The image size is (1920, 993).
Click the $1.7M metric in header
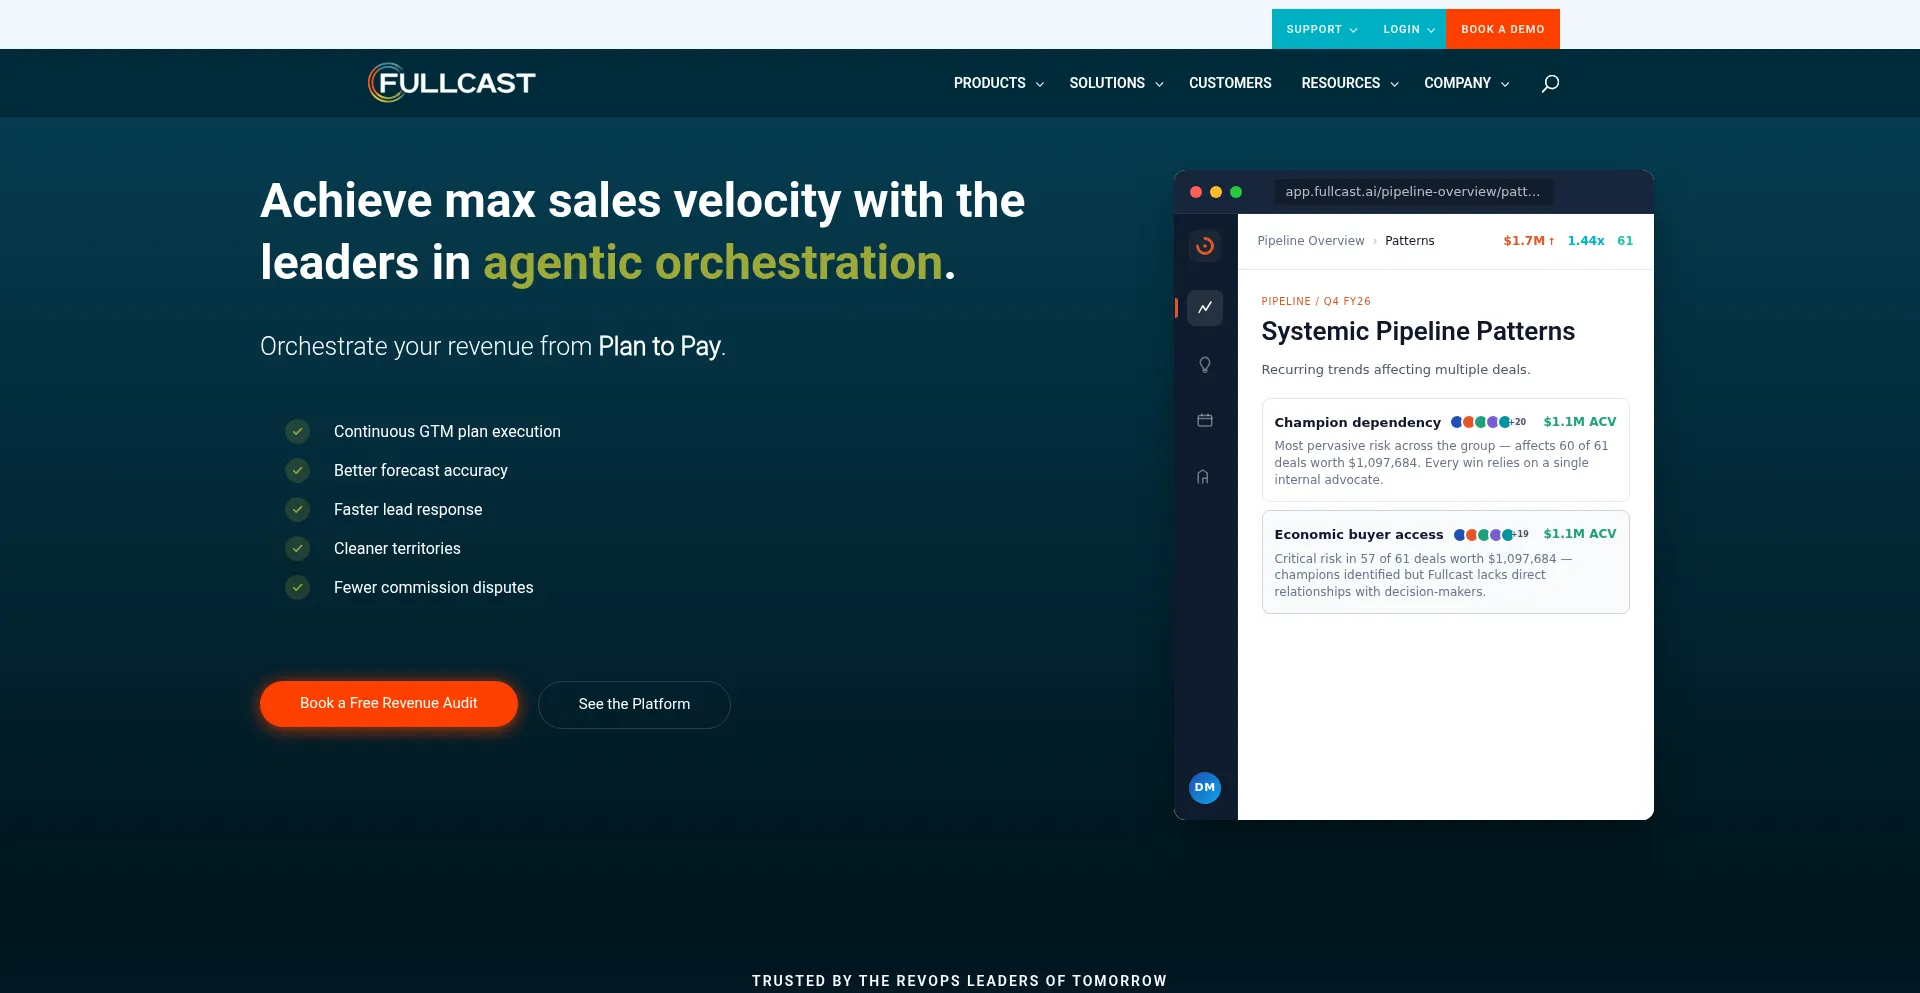[x=1528, y=241]
